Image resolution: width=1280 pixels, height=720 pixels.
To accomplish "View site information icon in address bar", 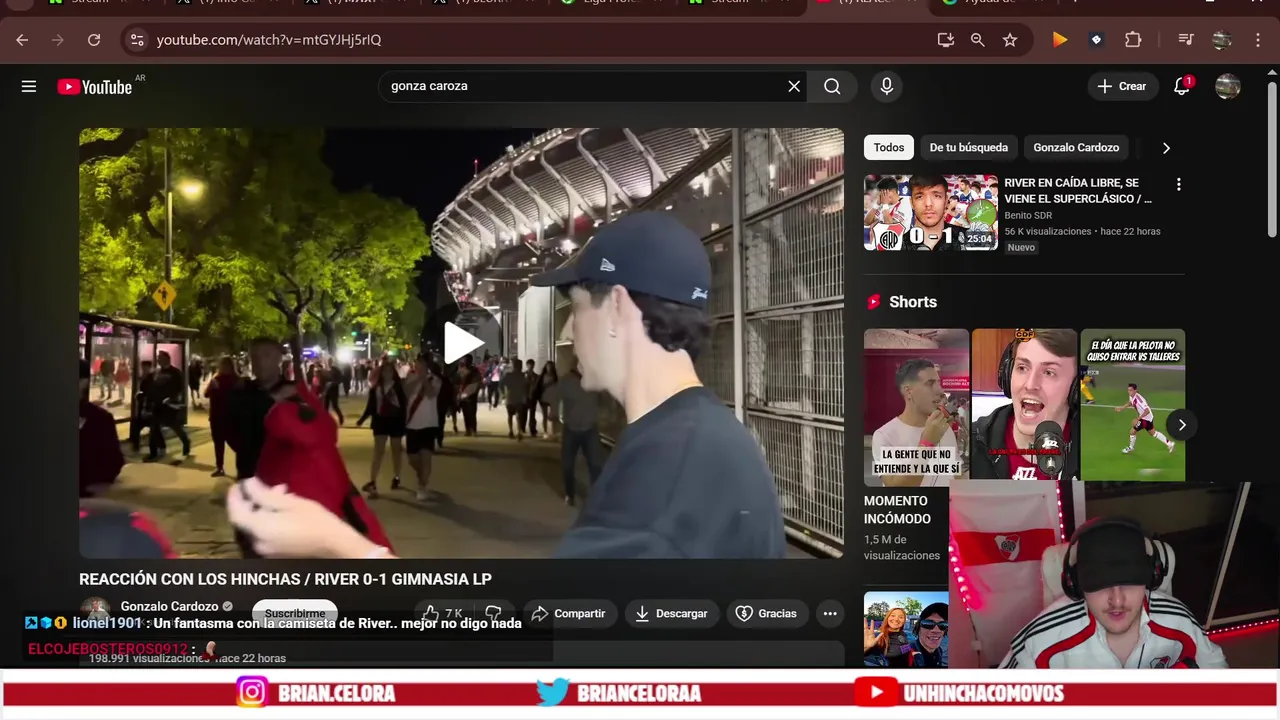I will click(x=137, y=40).
